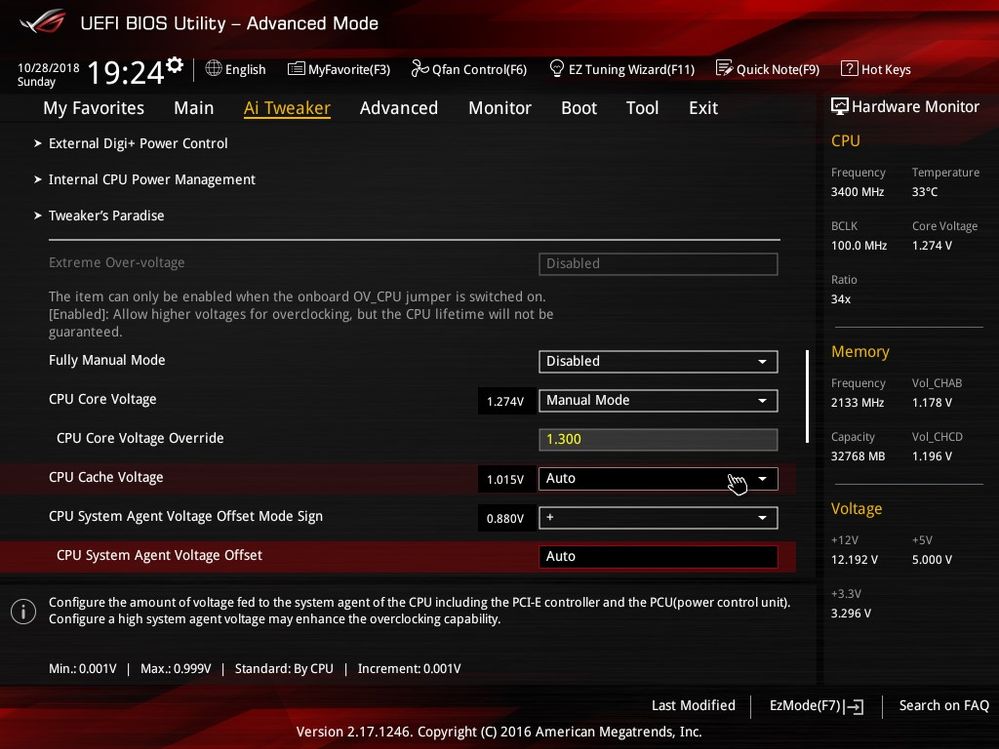Show the Hot Keys list
Viewport: 999px width, 749px height.
[886, 69]
